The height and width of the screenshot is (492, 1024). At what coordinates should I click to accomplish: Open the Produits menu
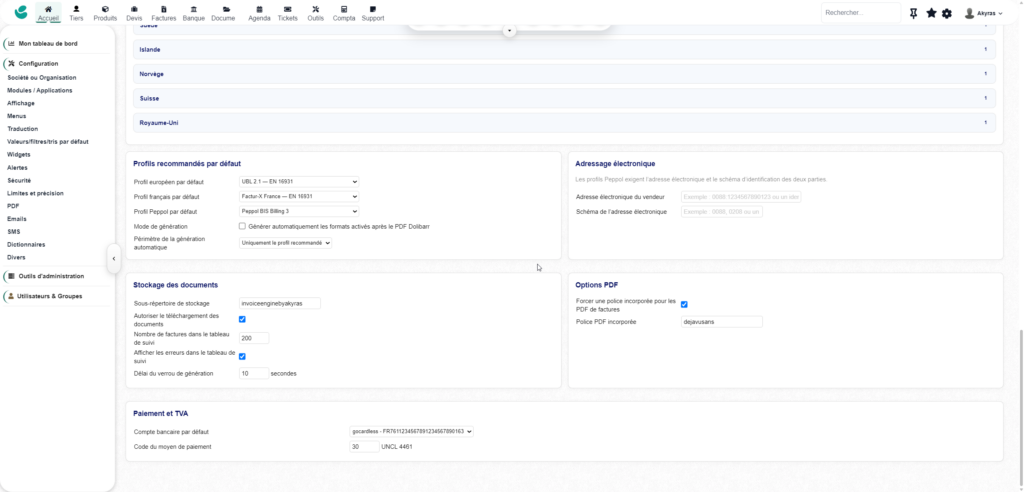coord(105,13)
